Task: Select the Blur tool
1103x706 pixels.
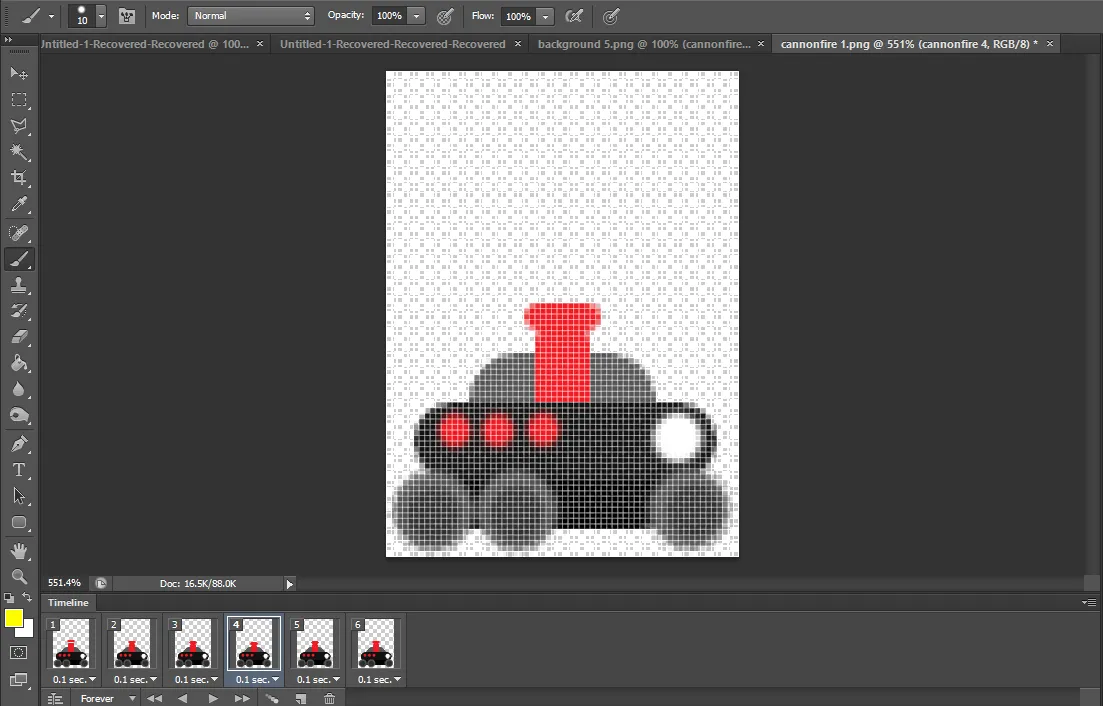Action: click(x=19, y=390)
